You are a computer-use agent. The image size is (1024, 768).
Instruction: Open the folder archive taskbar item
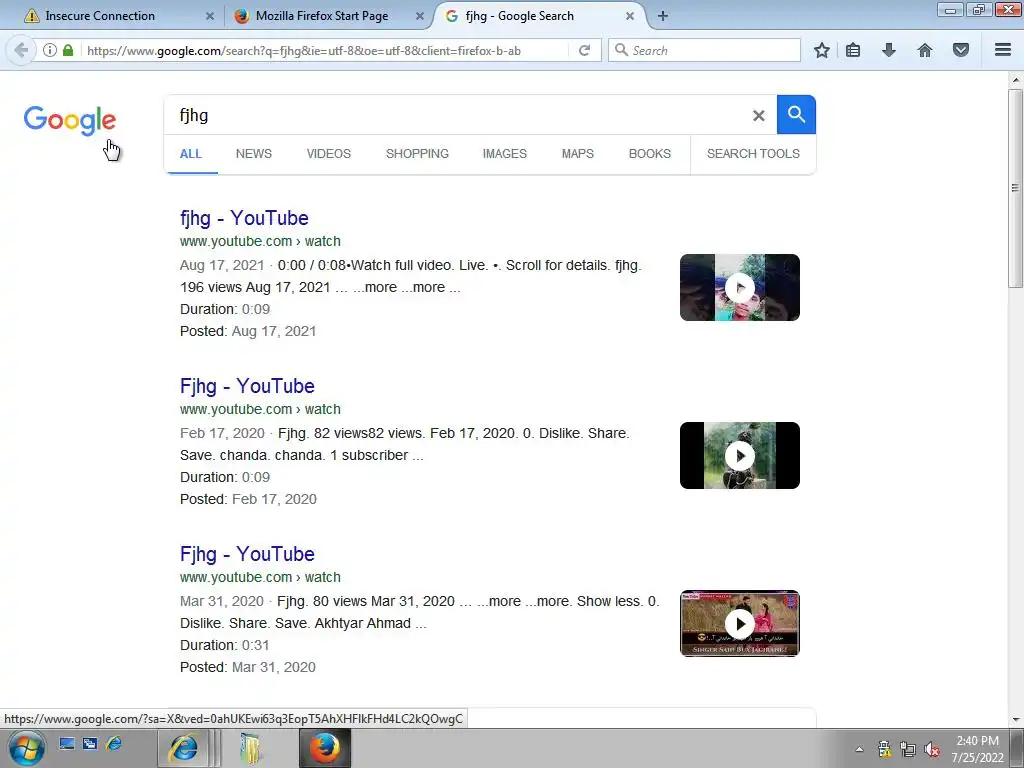[250, 748]
